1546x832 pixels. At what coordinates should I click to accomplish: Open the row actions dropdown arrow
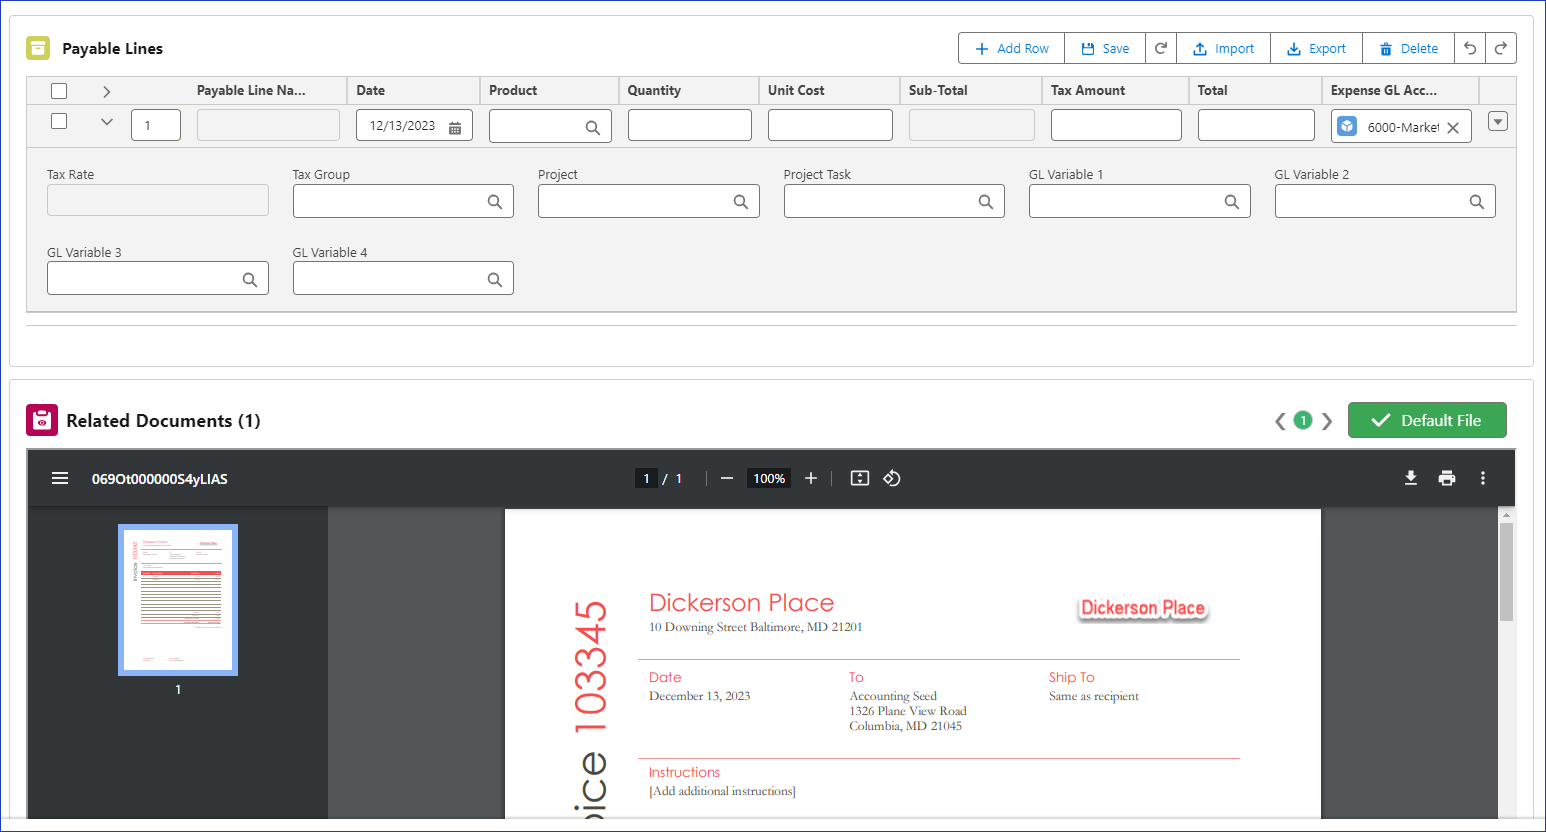click(x=1497, y=121)
